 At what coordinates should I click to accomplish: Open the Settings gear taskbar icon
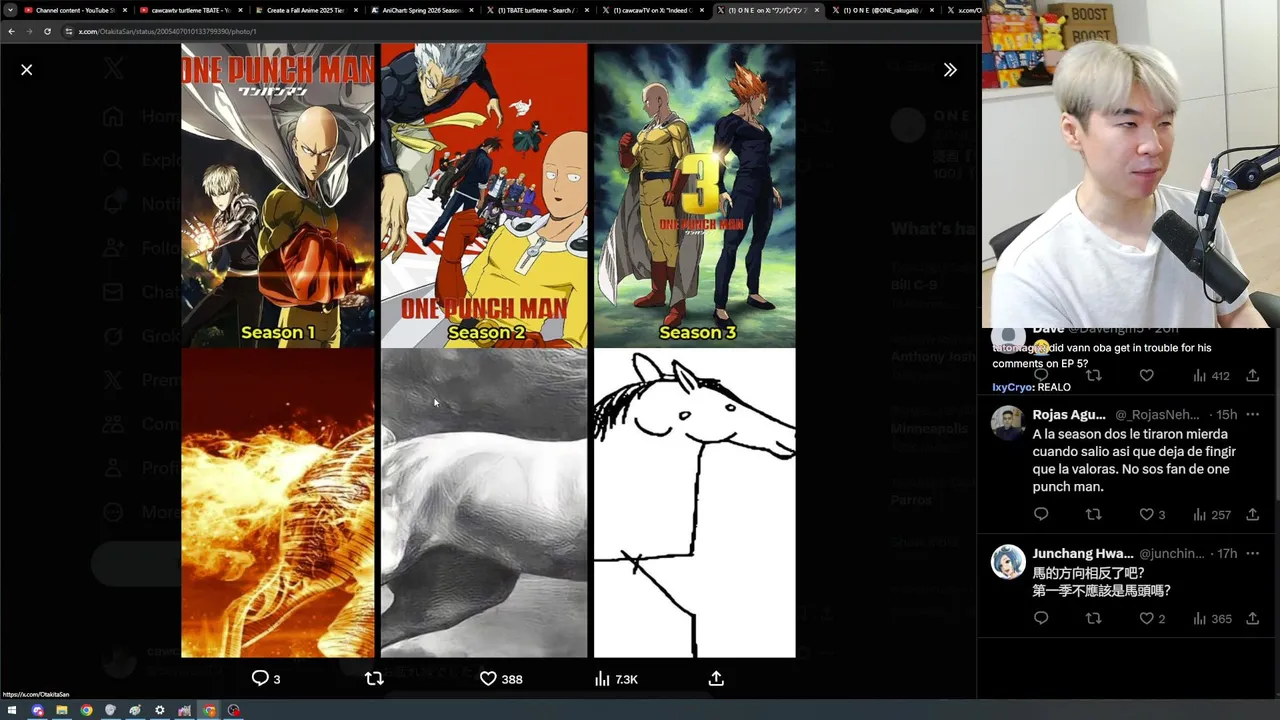coord(159,711)
